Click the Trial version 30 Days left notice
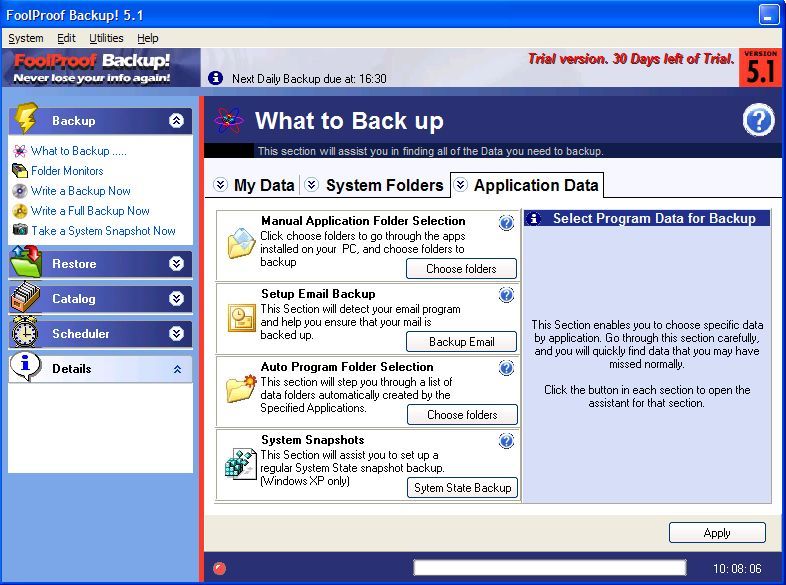 coord(631,59)
